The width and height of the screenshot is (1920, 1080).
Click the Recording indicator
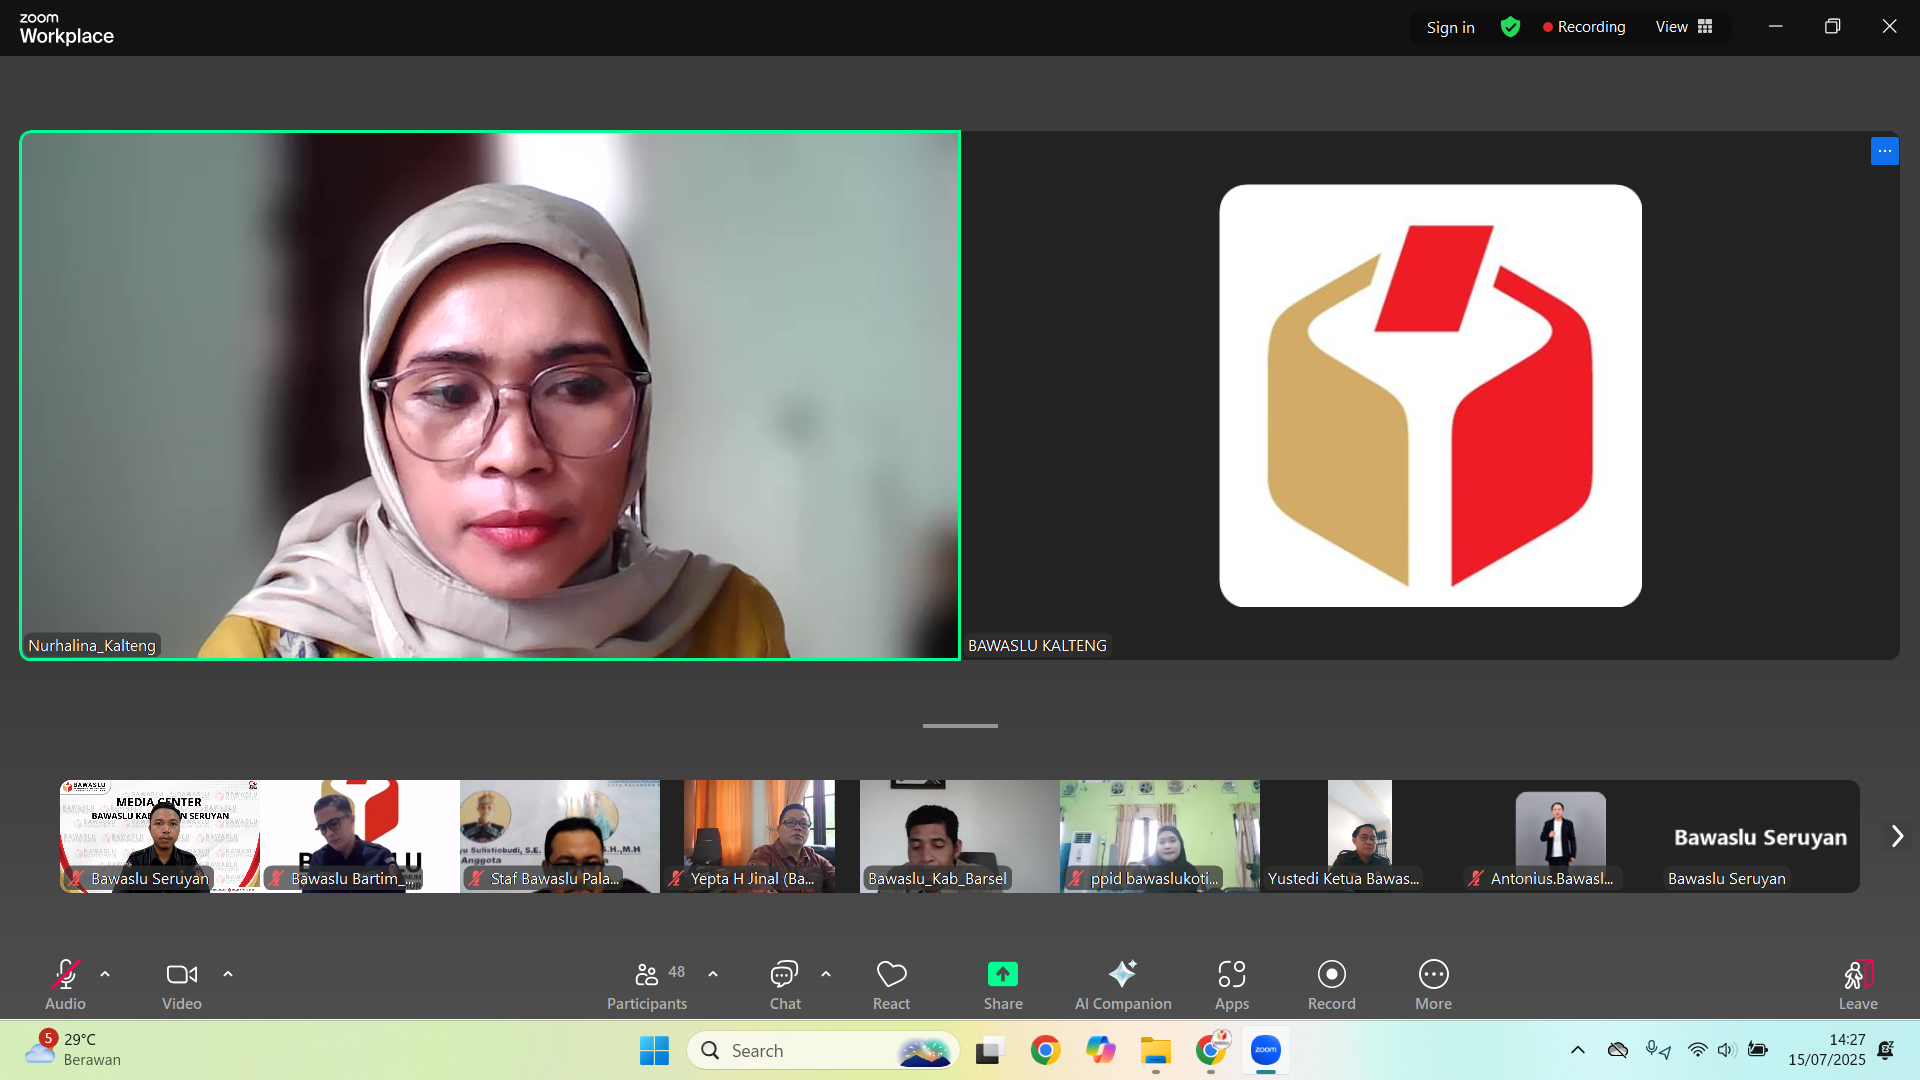(1584, 27)
